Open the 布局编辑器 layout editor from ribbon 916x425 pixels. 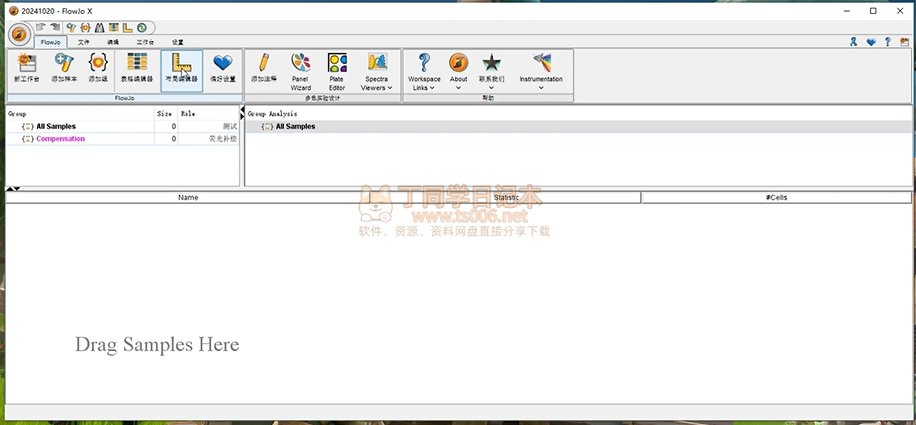182,70
